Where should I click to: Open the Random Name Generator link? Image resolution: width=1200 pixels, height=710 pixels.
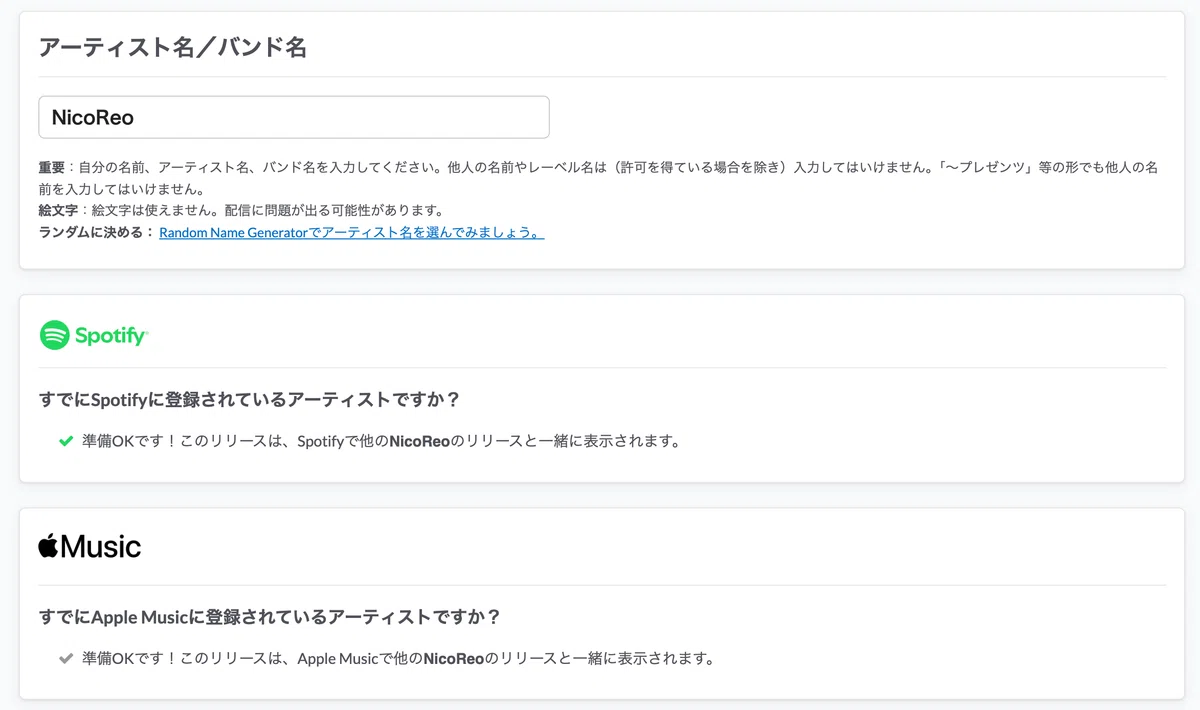point(351,232)
